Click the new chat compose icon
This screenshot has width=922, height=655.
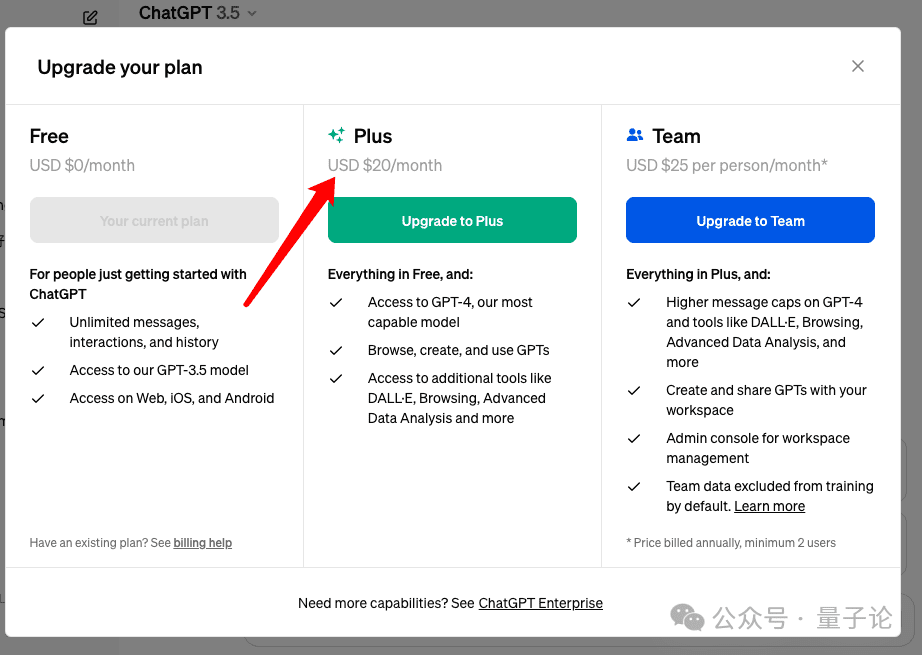[90, 17]
